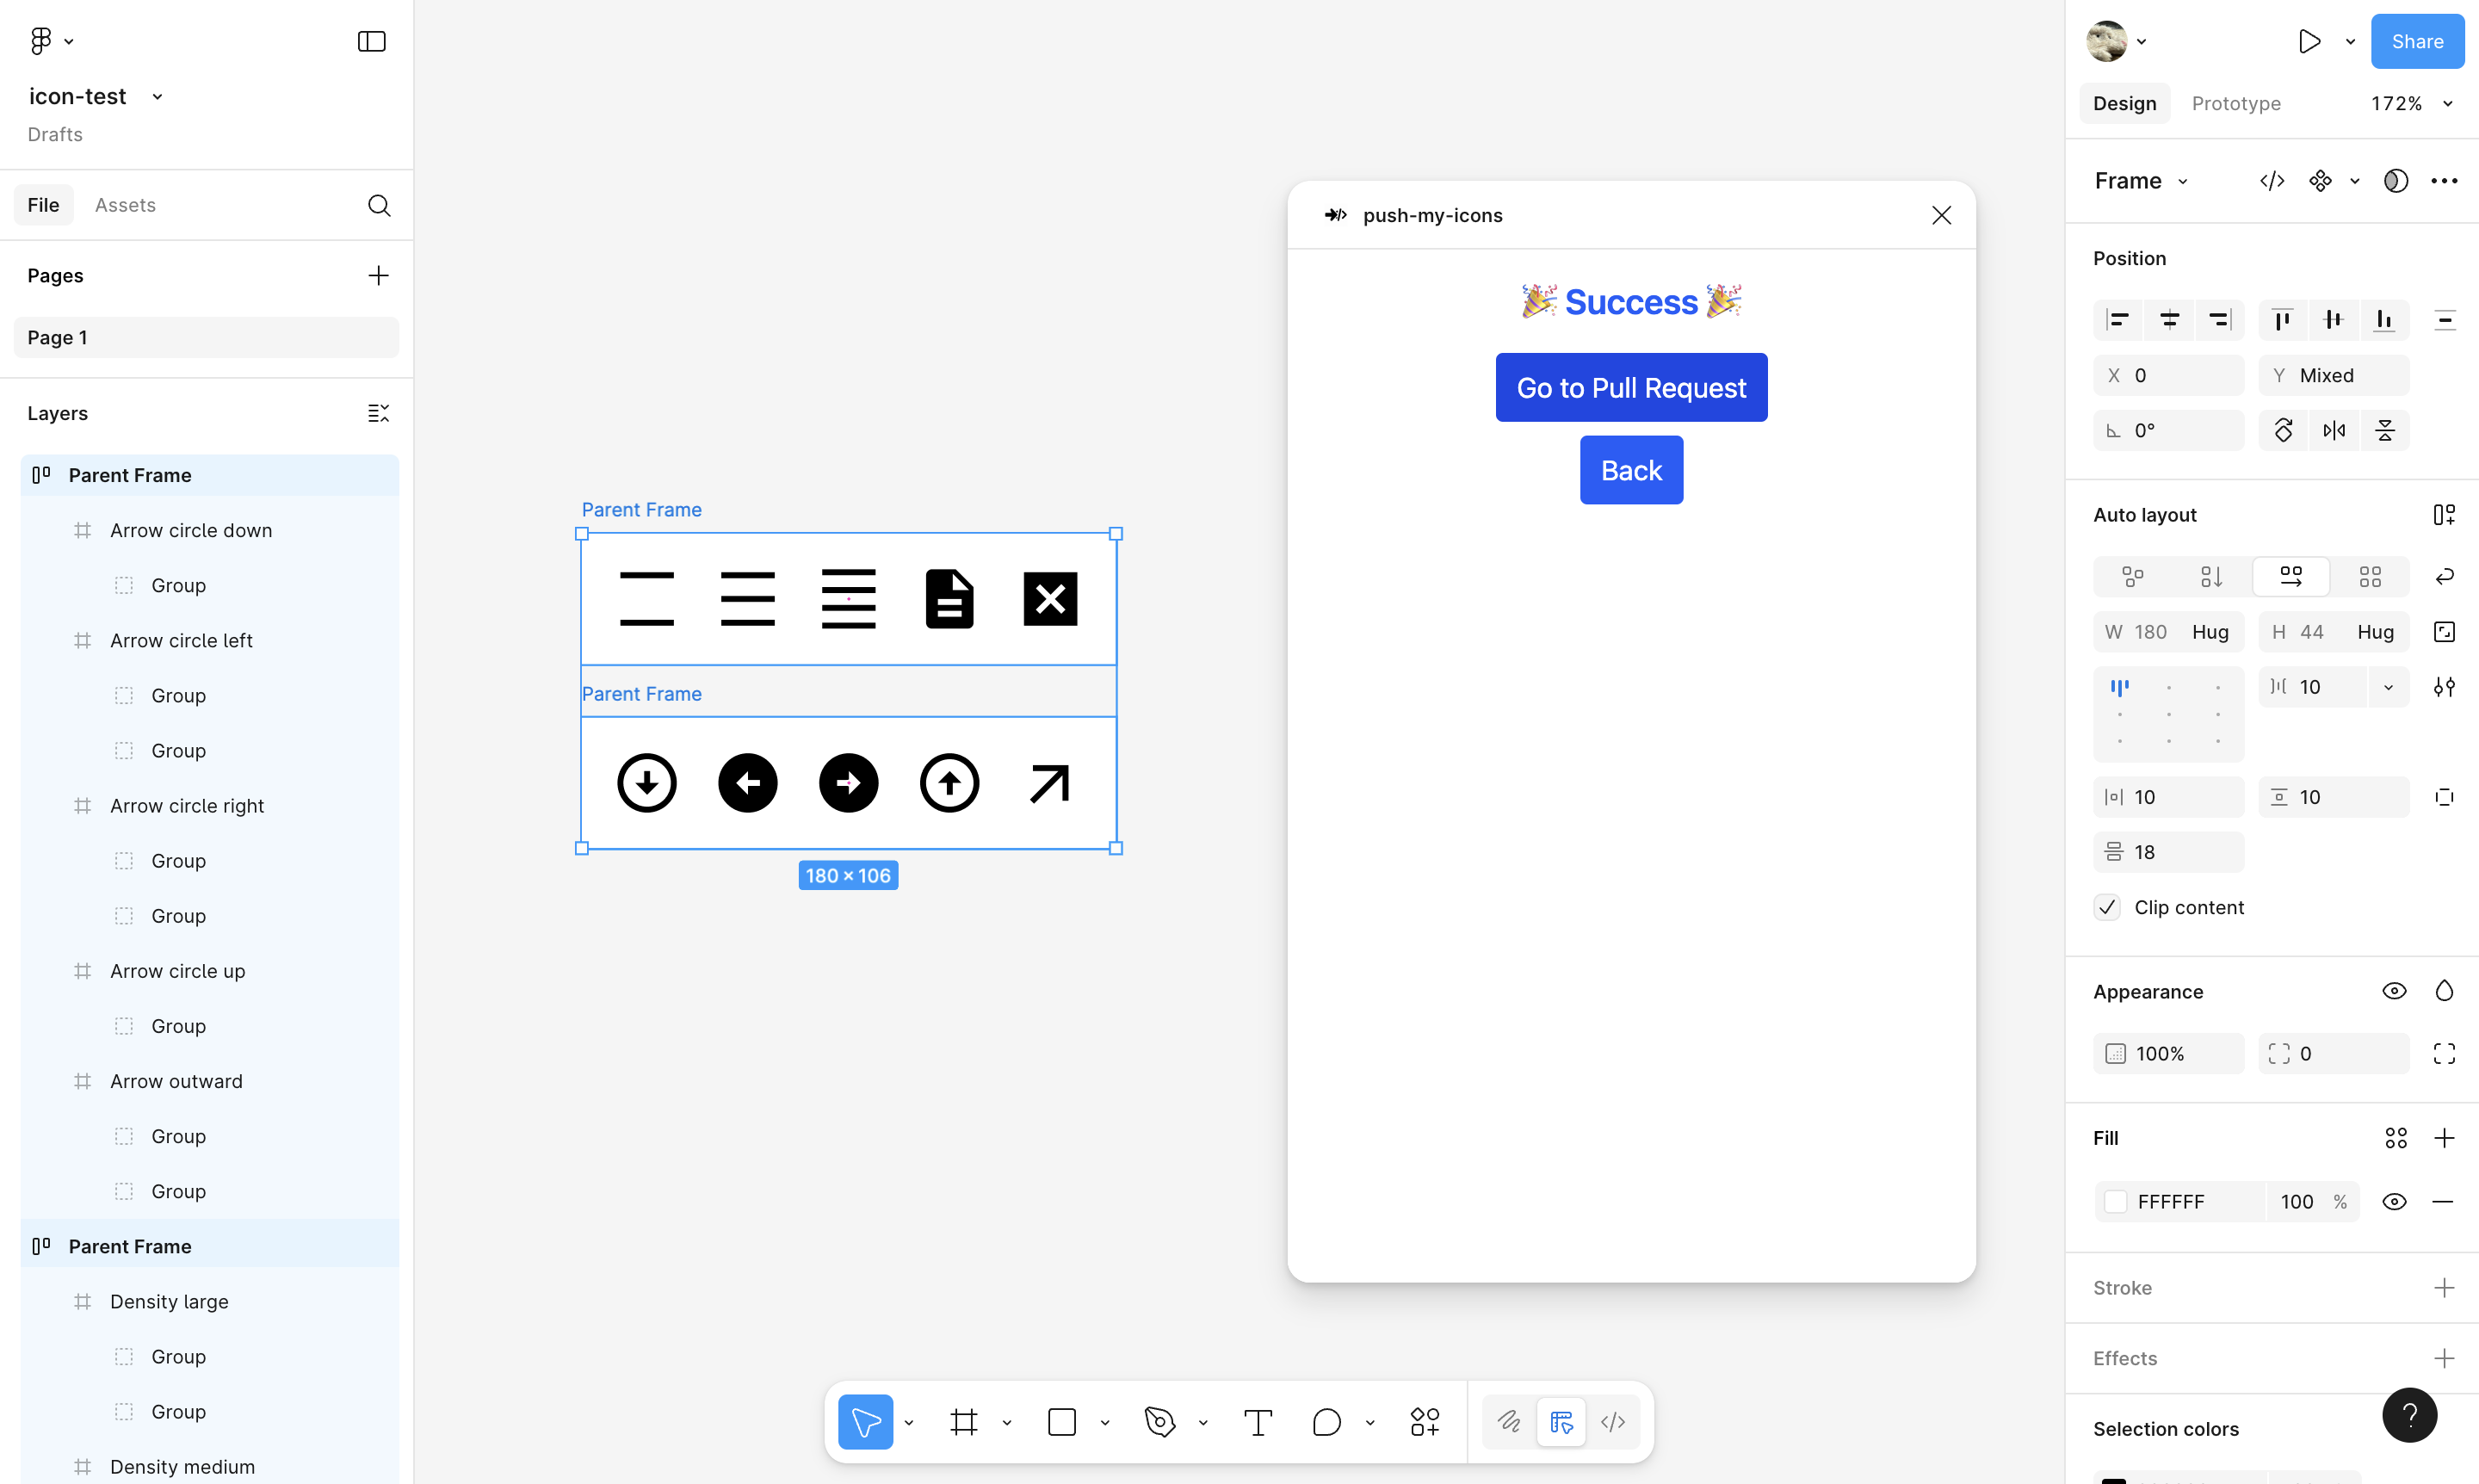Select the Move tool in the toolbar
This screenshot has height=1484, width=2479.
point(865,1421)
